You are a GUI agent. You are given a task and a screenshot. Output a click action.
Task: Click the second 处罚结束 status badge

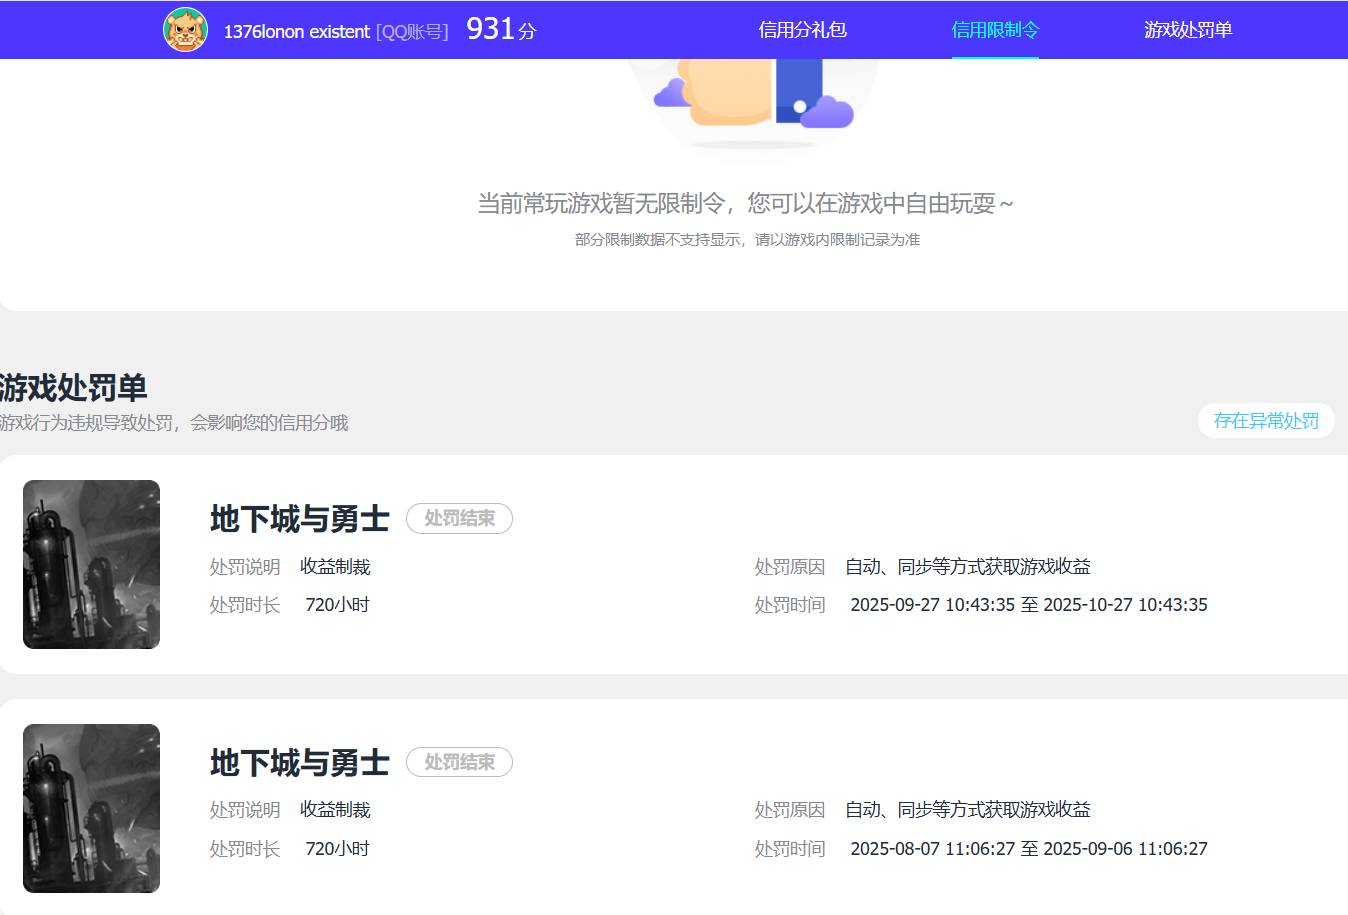pos(459,762)
